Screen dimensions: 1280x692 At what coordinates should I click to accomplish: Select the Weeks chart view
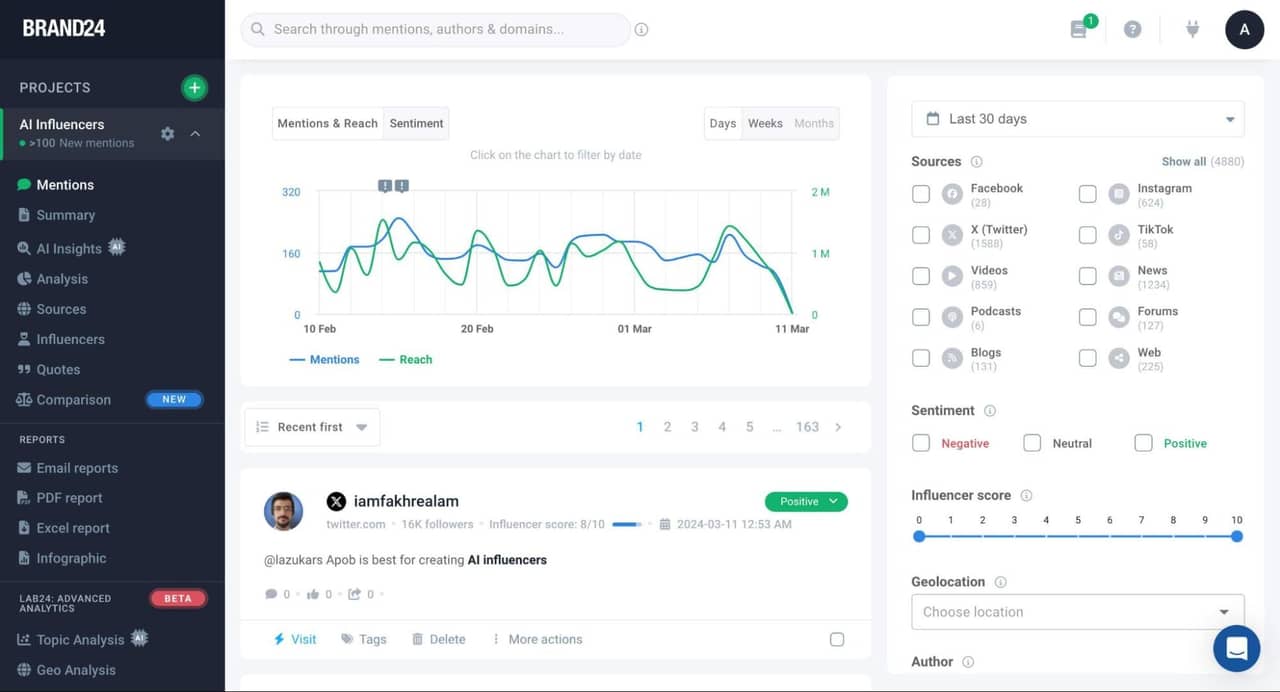point(765,124)
